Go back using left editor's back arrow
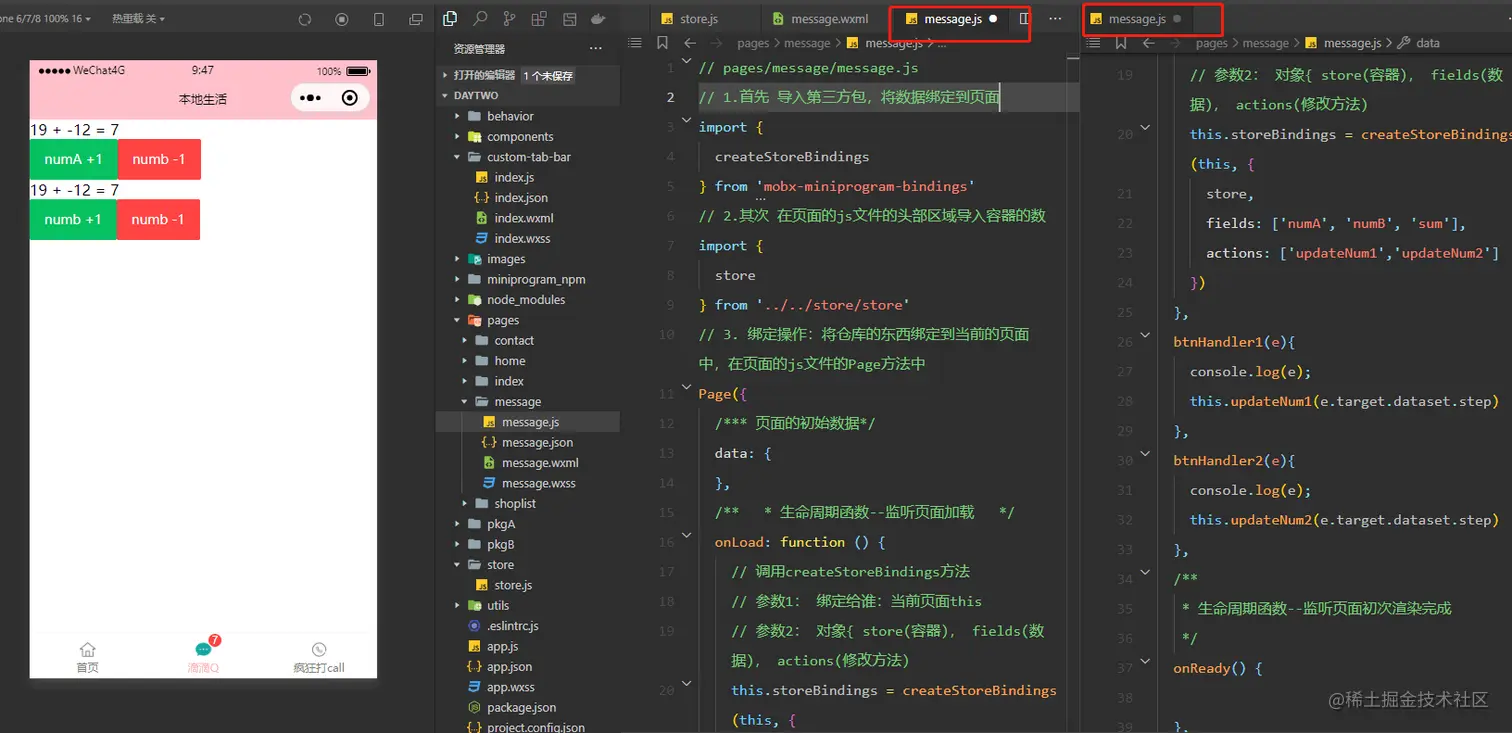 [x=689, y=43]
